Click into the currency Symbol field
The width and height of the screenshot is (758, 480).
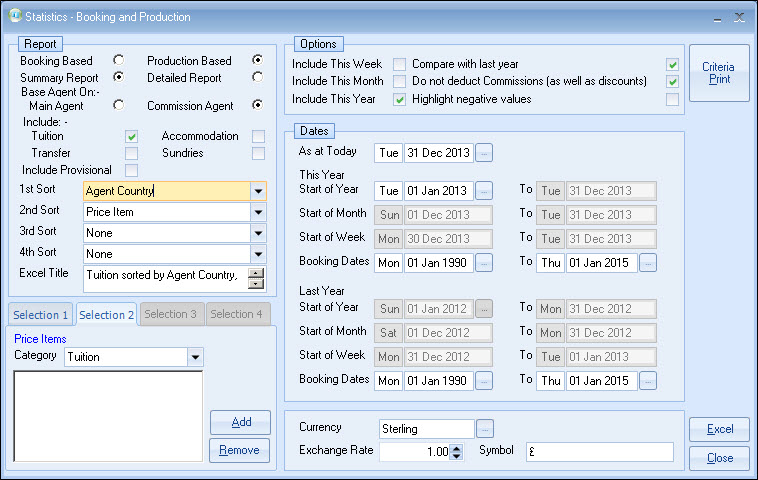point(599,452)
